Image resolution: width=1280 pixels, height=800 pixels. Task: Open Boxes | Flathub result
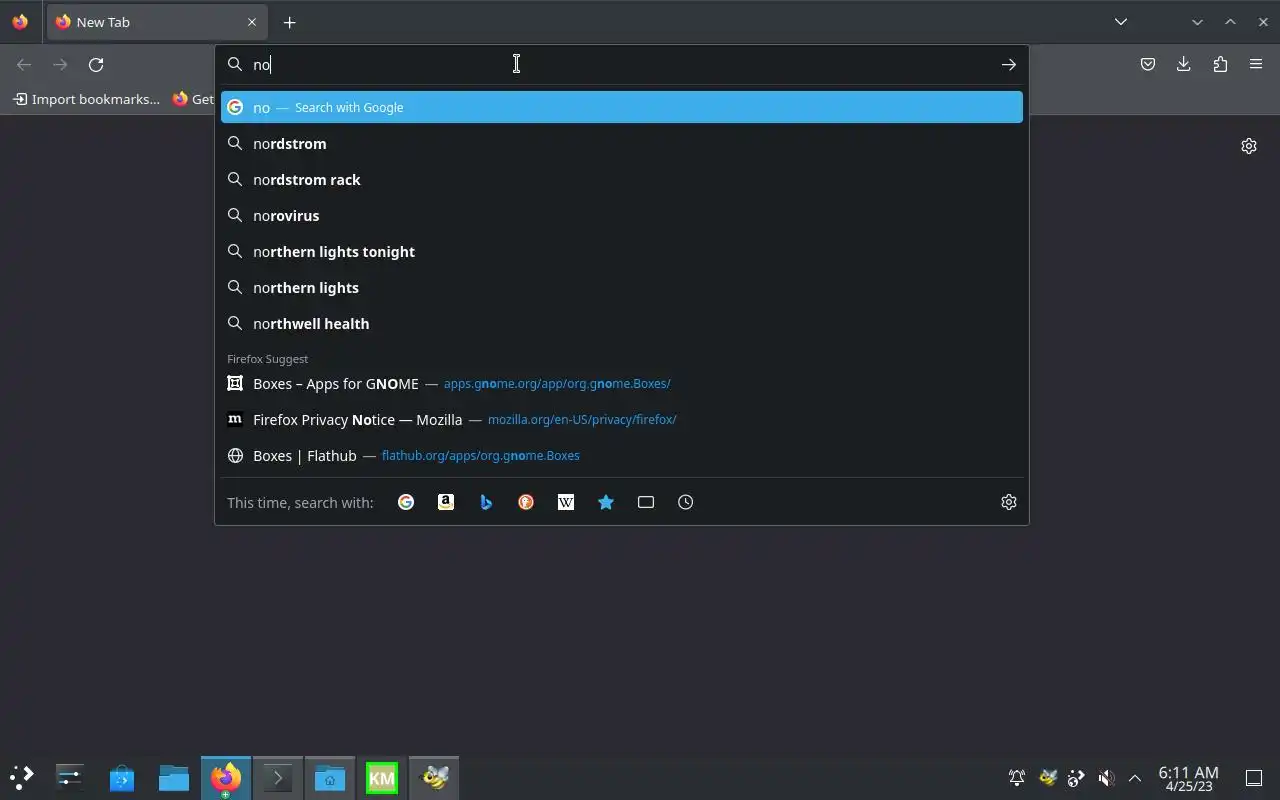coord(622,456)
